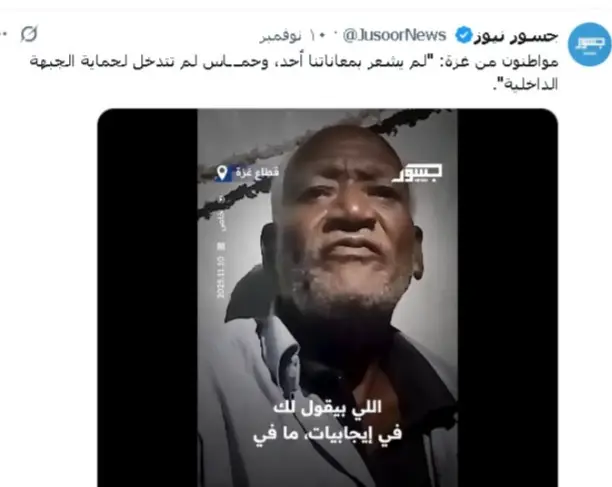This screenshot has width=612, height=487.
Task: Click the Jusoor News round profile avatar
Action: (x=590, y=44)
